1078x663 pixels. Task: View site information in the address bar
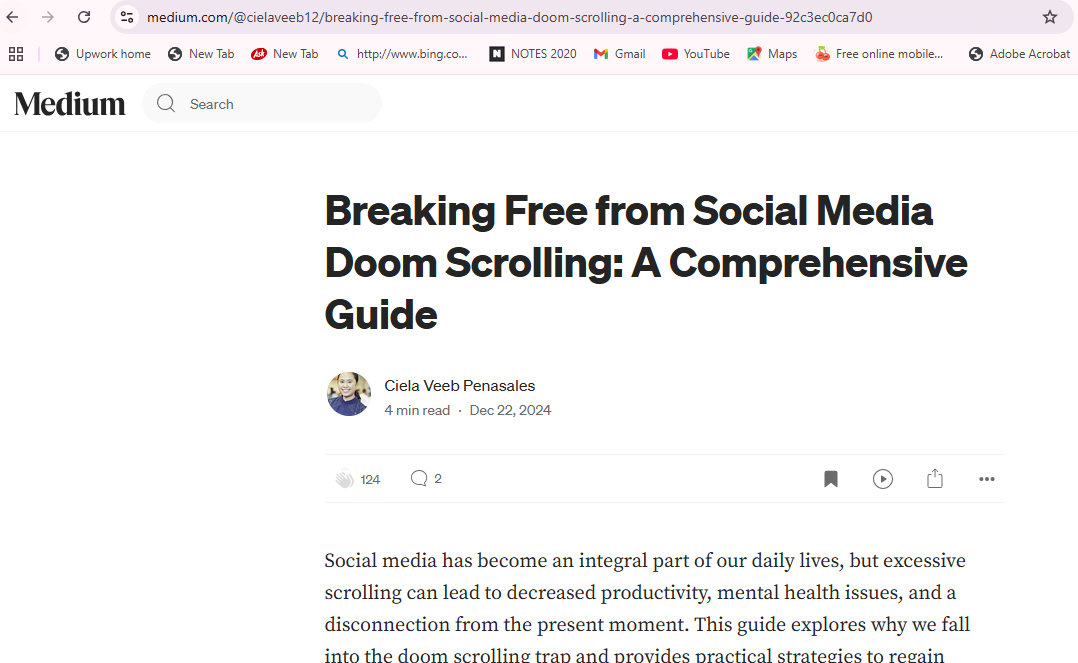coord(127,17)
